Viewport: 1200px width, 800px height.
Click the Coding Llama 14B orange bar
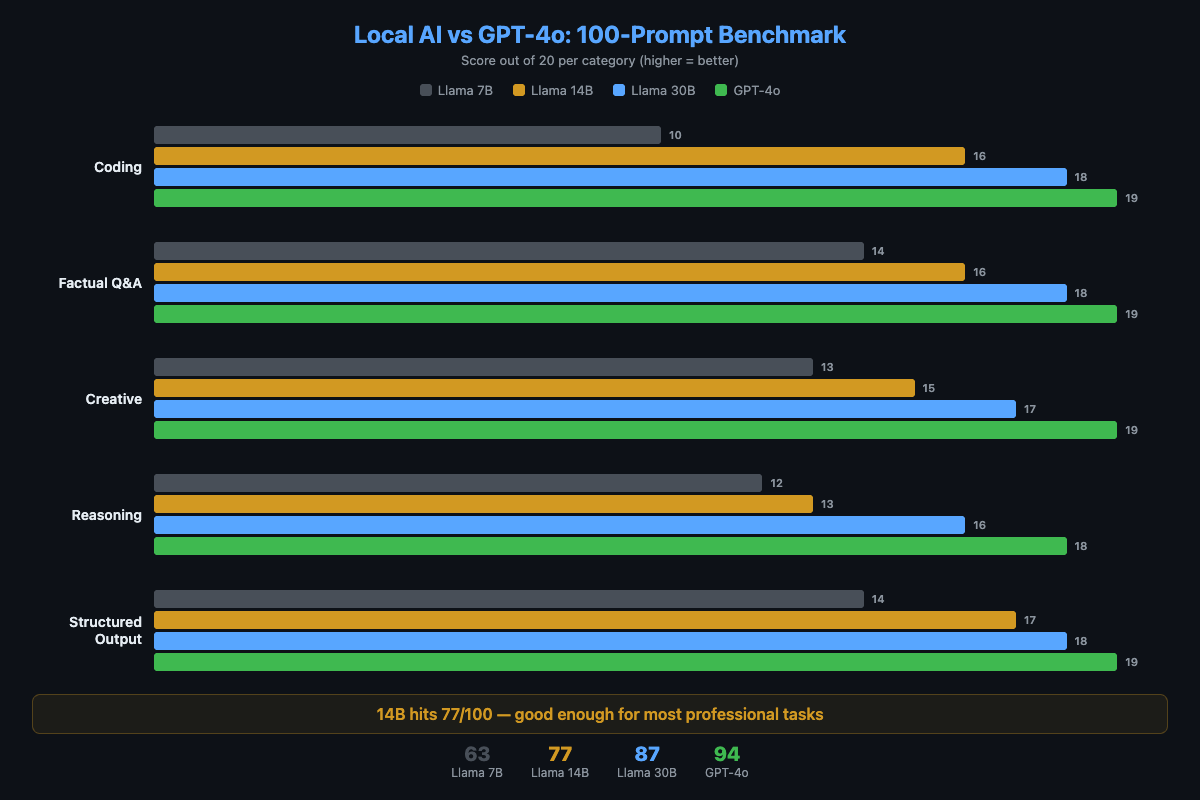tap(559, 156)
